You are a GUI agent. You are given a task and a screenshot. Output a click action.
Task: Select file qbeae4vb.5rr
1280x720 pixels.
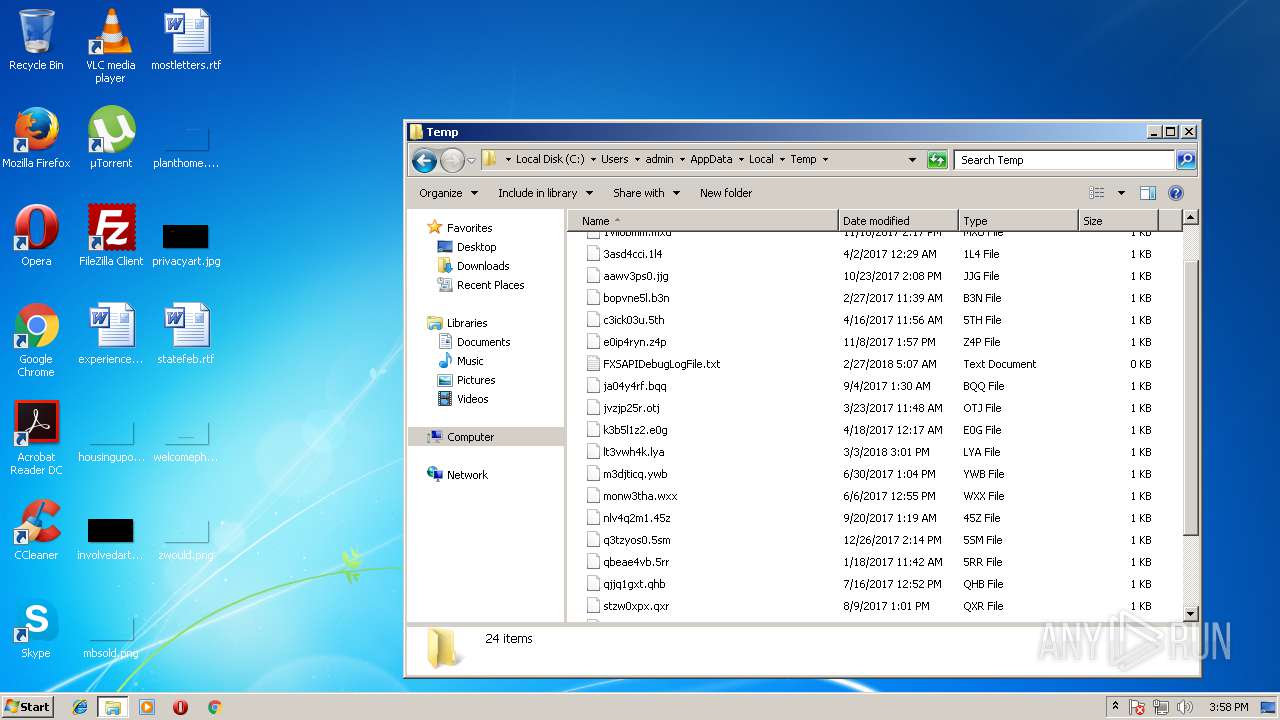[x=636, y=562]
